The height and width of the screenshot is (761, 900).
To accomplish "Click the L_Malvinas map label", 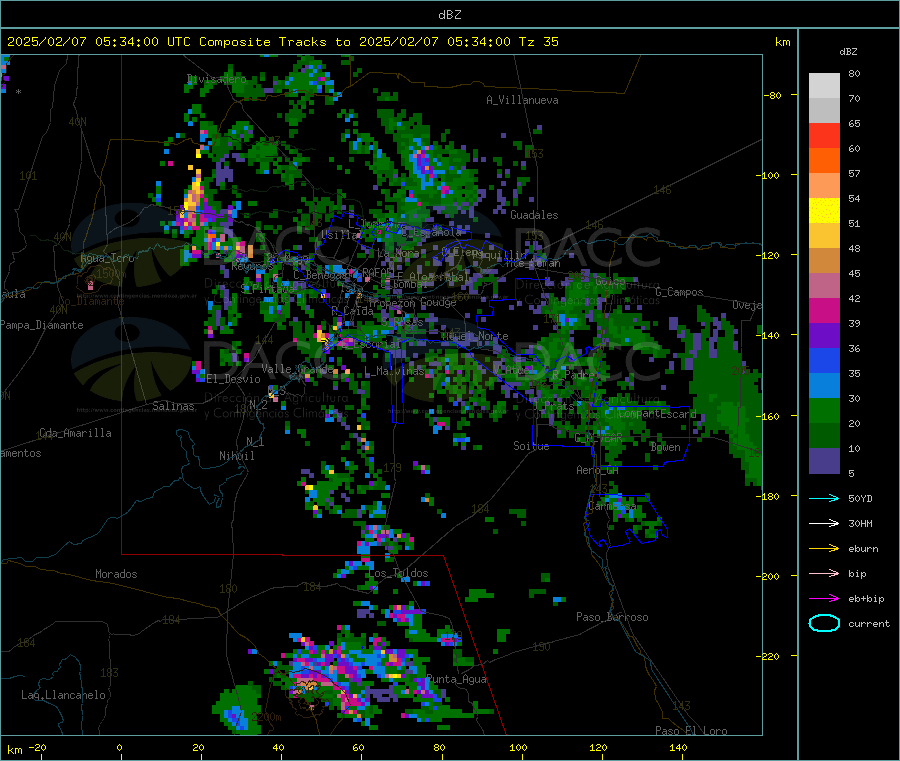I will click(394, 371).
